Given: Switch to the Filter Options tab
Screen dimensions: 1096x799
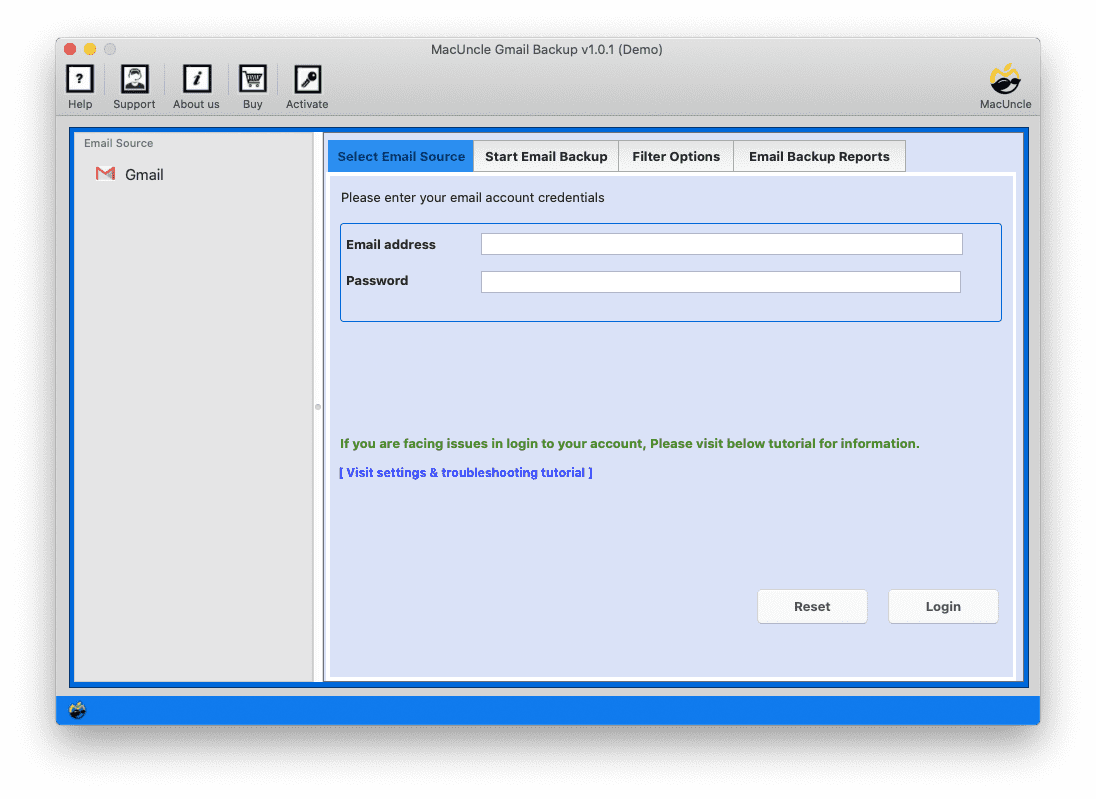Looking at the screenshot, I should 676,157.
